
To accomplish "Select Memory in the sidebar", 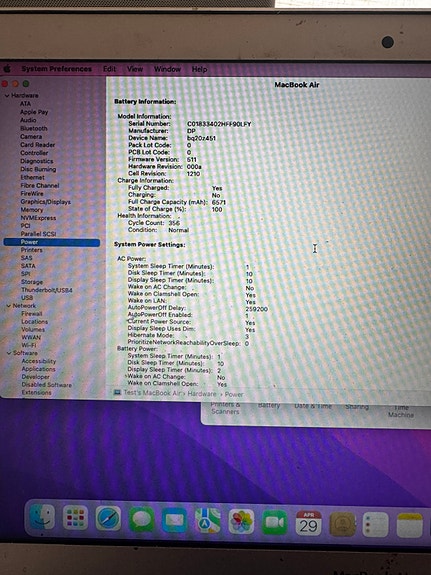I will point(32,210).
